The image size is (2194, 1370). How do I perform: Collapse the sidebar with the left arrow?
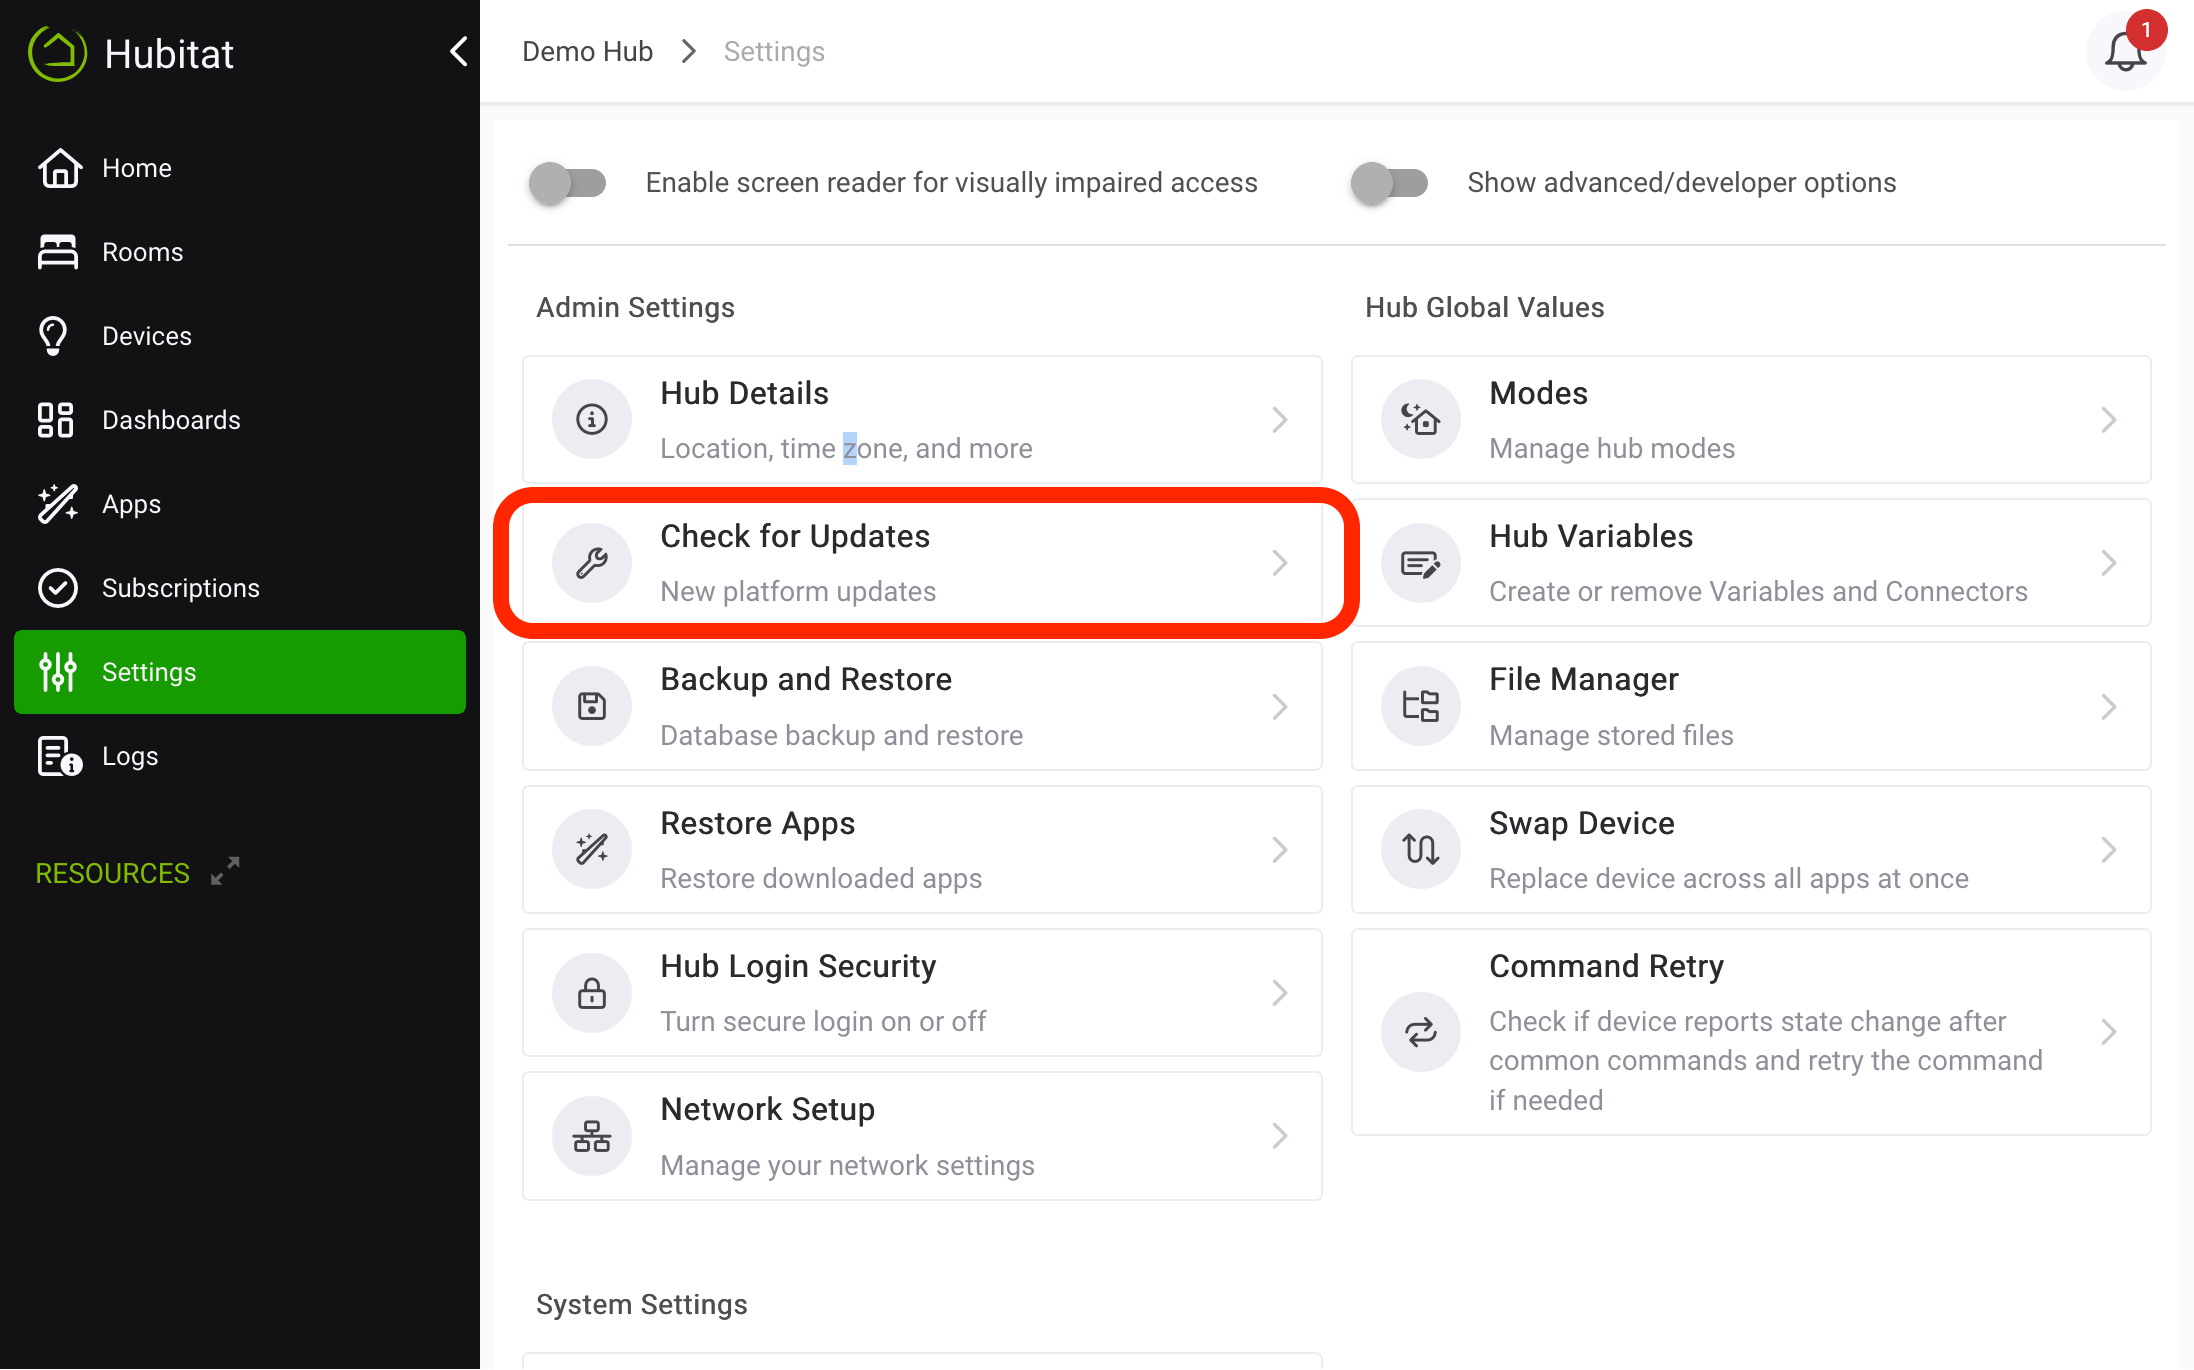point(459,52)
